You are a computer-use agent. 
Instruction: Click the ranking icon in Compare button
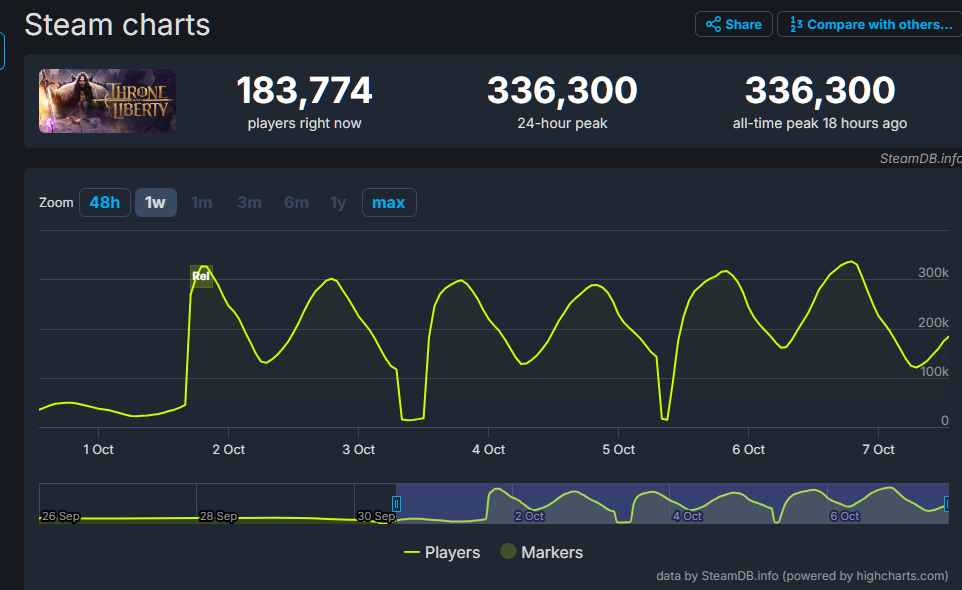(x=796, y=25)
